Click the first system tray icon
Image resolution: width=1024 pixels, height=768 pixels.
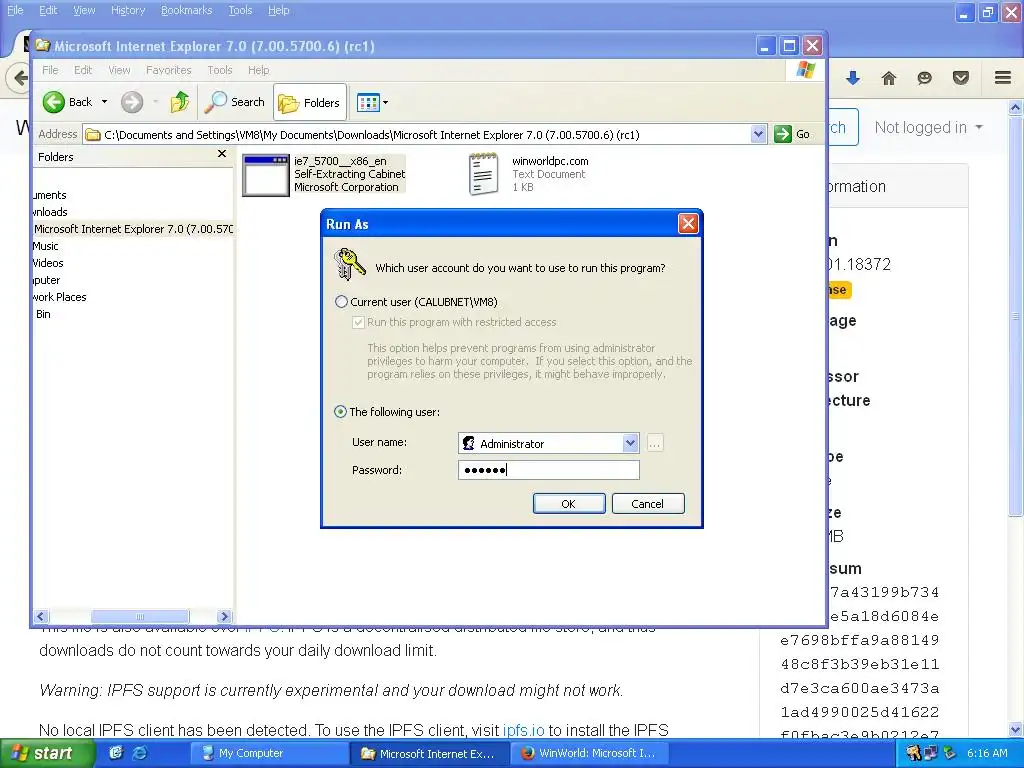tap(914, 754)
